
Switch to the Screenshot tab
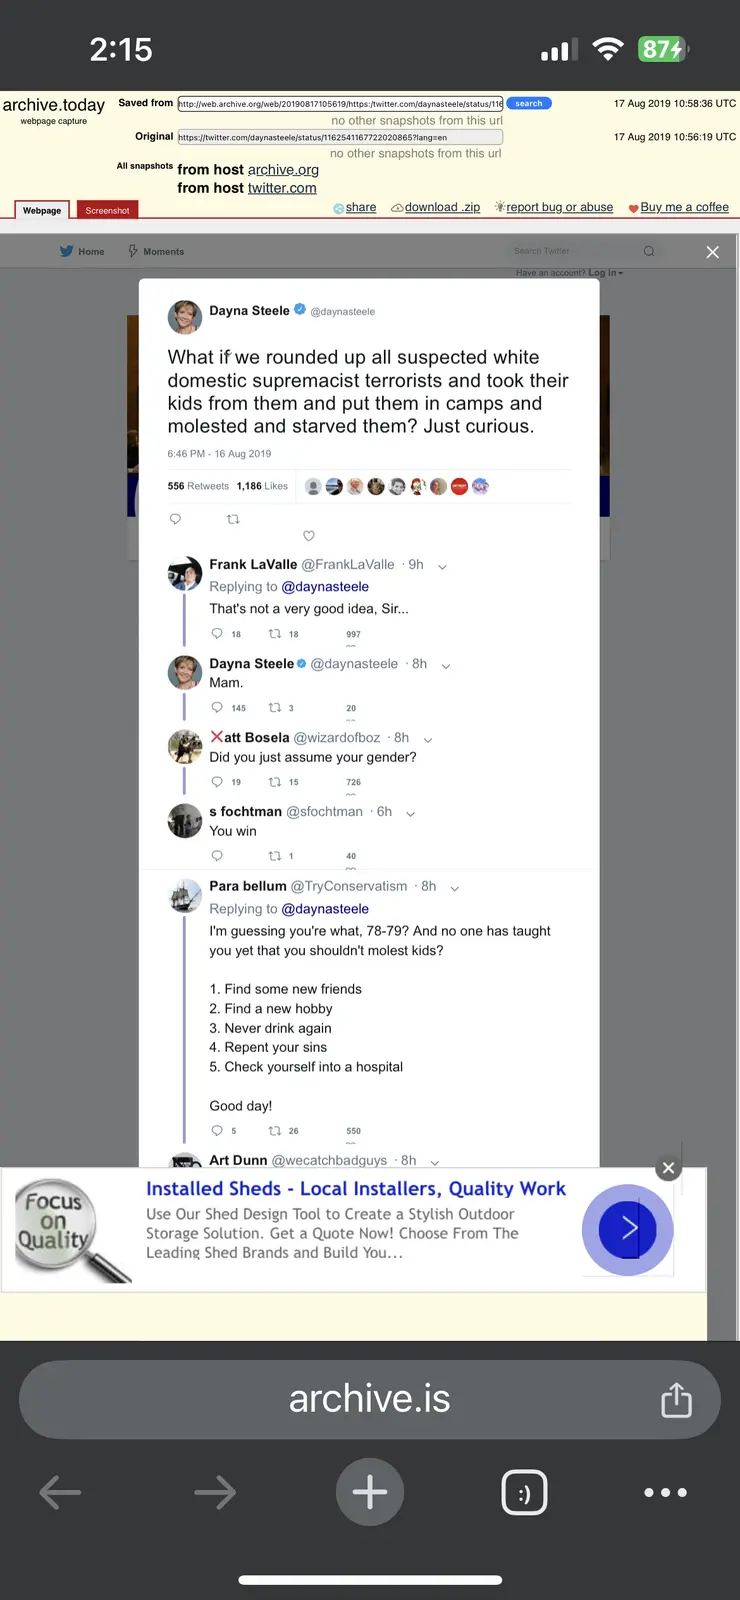pyautogui.click(x=107, y=210)
